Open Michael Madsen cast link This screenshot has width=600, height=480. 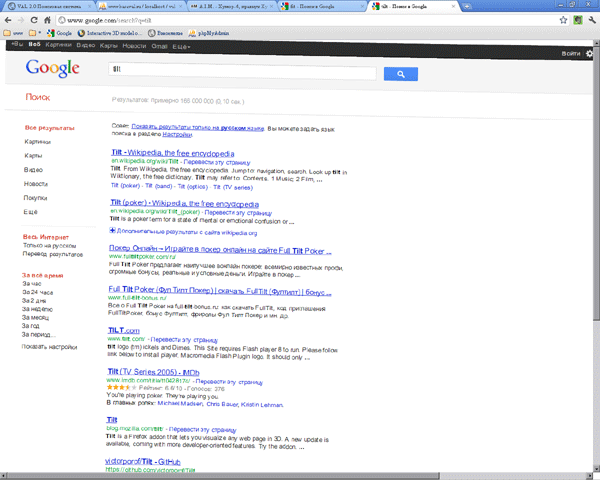point(180,403)
